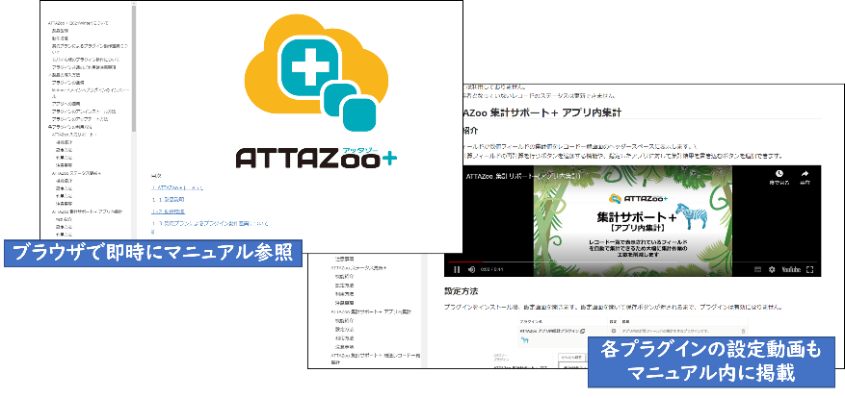Click the video thumbnail 集計サポート+ アプリ内集計
845x398 pixels.
(632, 221)
